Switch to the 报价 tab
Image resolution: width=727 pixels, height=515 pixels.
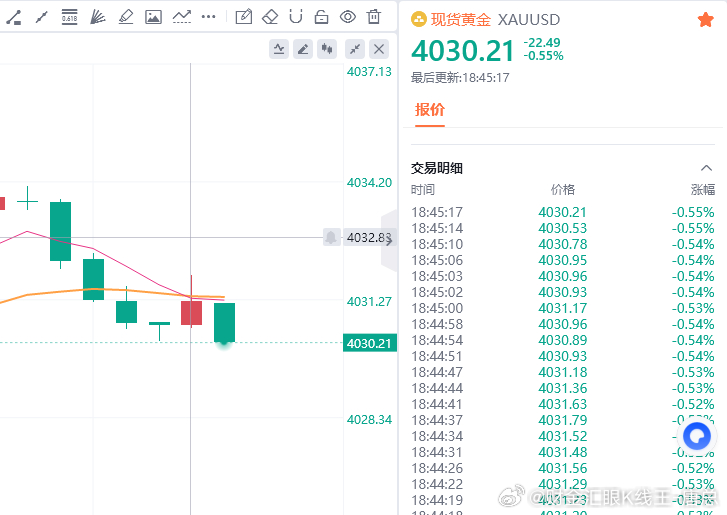[430, 110]
